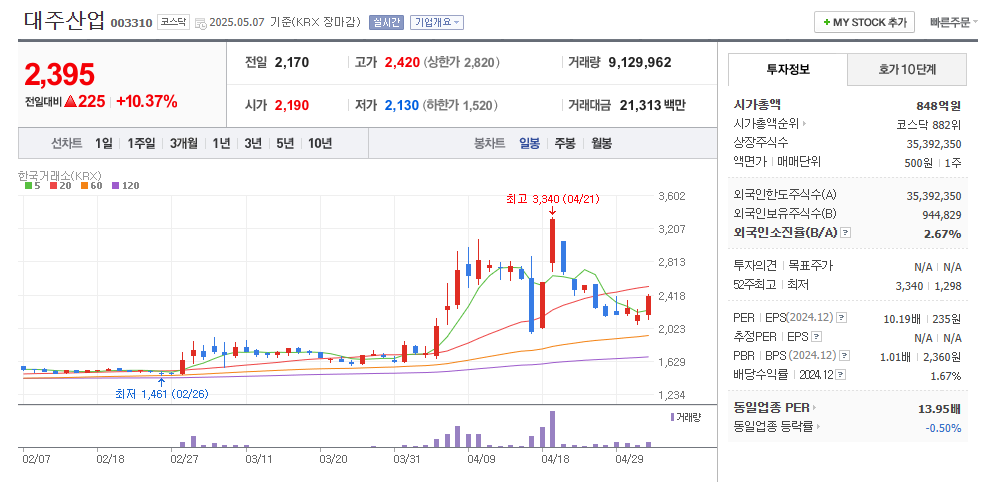992x482 pixels.
Task: Switch to the 호가10단계 tab
Action: tap(907, 70)
